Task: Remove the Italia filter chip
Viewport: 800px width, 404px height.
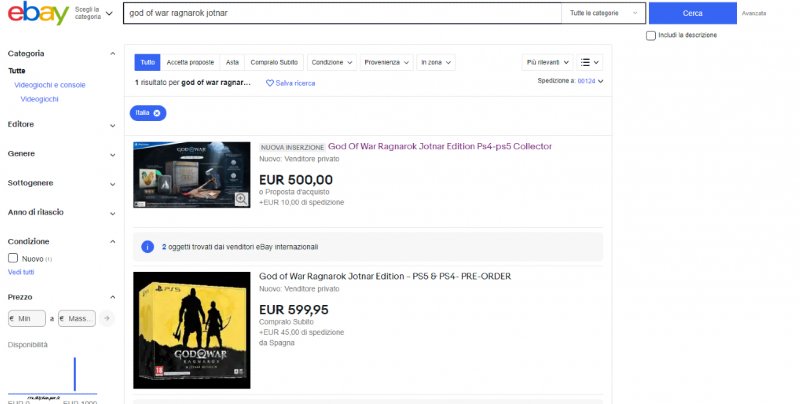Action: coord(157,113)
